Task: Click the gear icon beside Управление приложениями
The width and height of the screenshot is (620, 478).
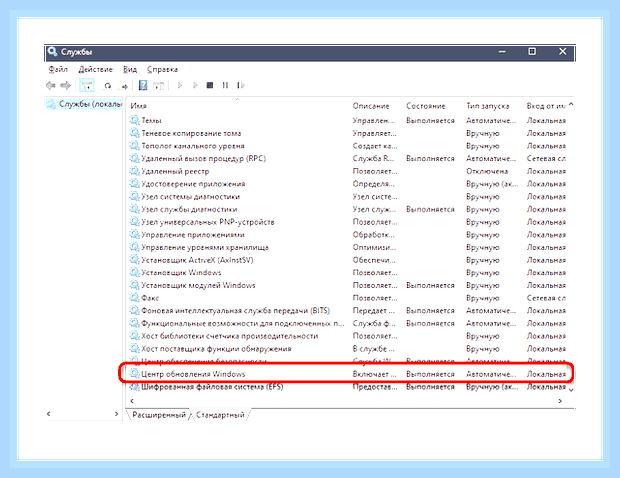Action: (x=134, y=234)
